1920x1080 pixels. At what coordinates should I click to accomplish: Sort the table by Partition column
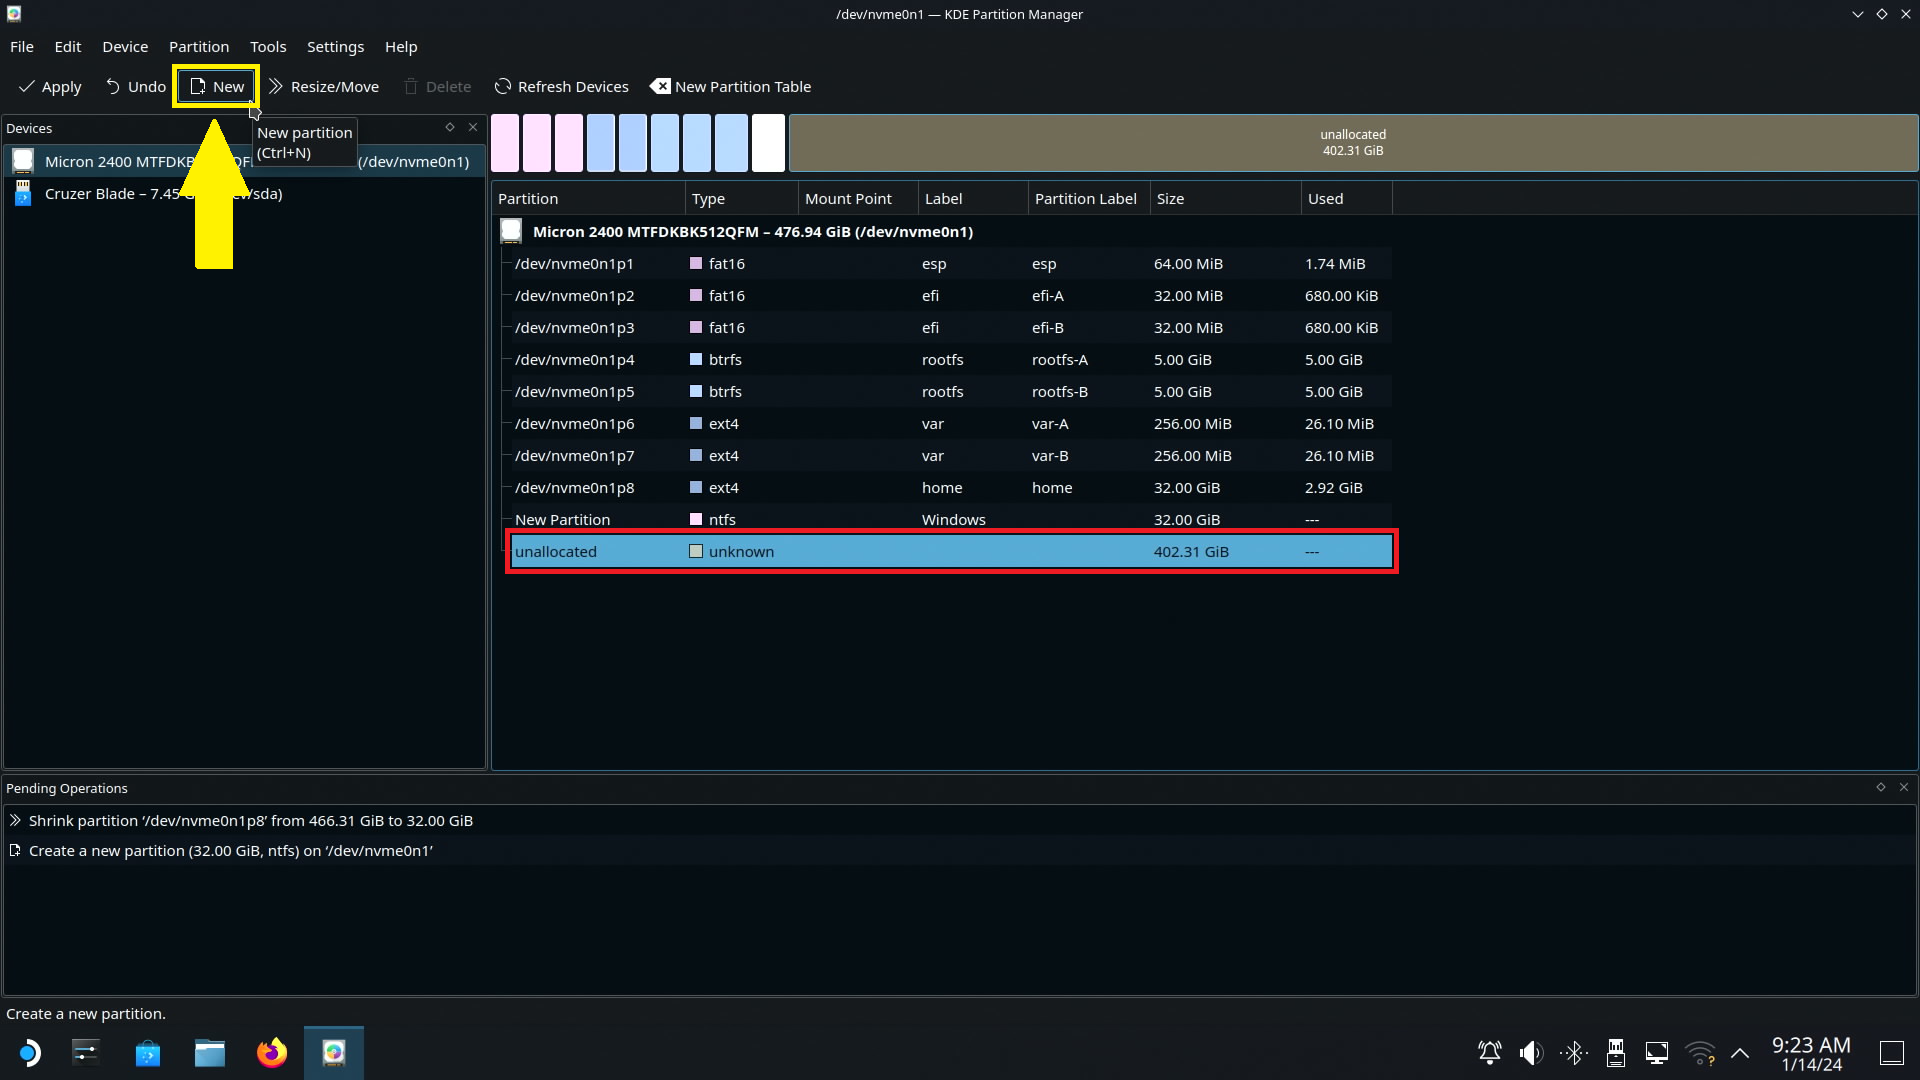click(x=528, y=199)
